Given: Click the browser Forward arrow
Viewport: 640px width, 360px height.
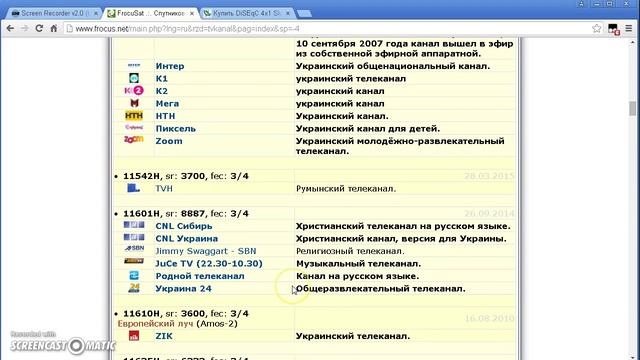Looking at the screenshot, I should [x=25, y=28].
